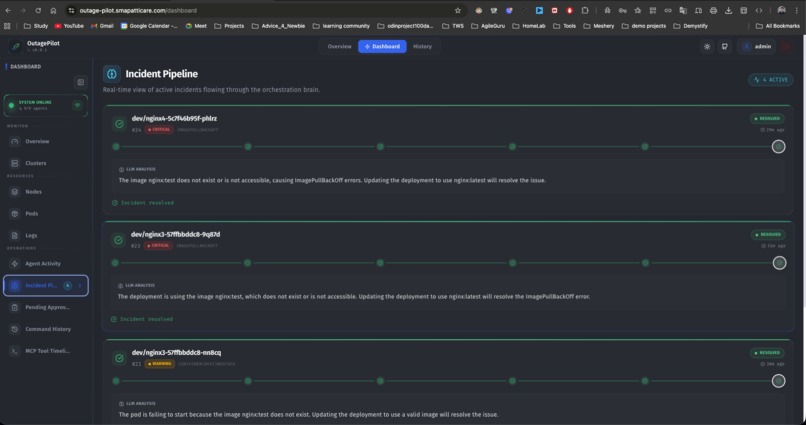Open the browser three-dot menu
The height and width of the screenshot is (425, 806).
pyautogui.click(x=797, y=10)
